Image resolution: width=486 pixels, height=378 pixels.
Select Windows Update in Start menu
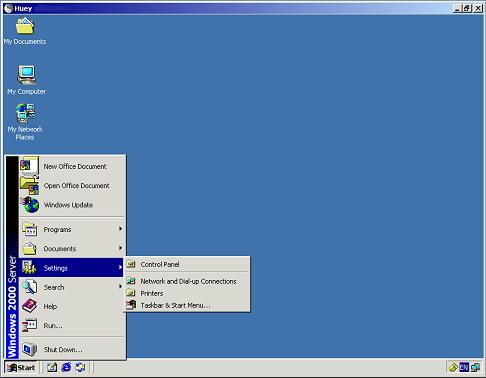(72, 205)
